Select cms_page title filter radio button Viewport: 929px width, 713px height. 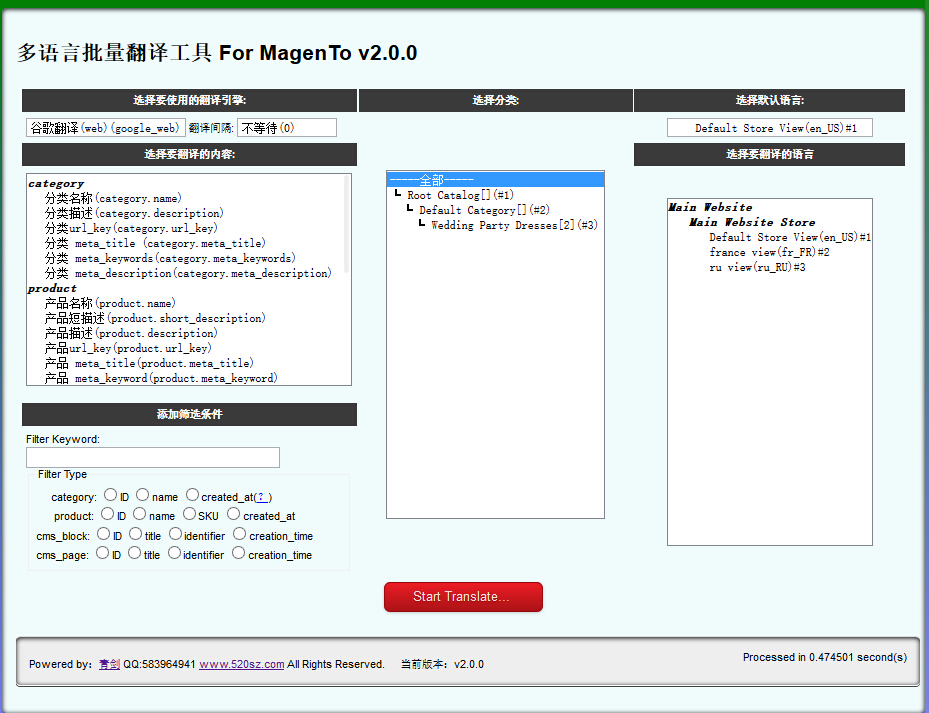tap(134, 552)
